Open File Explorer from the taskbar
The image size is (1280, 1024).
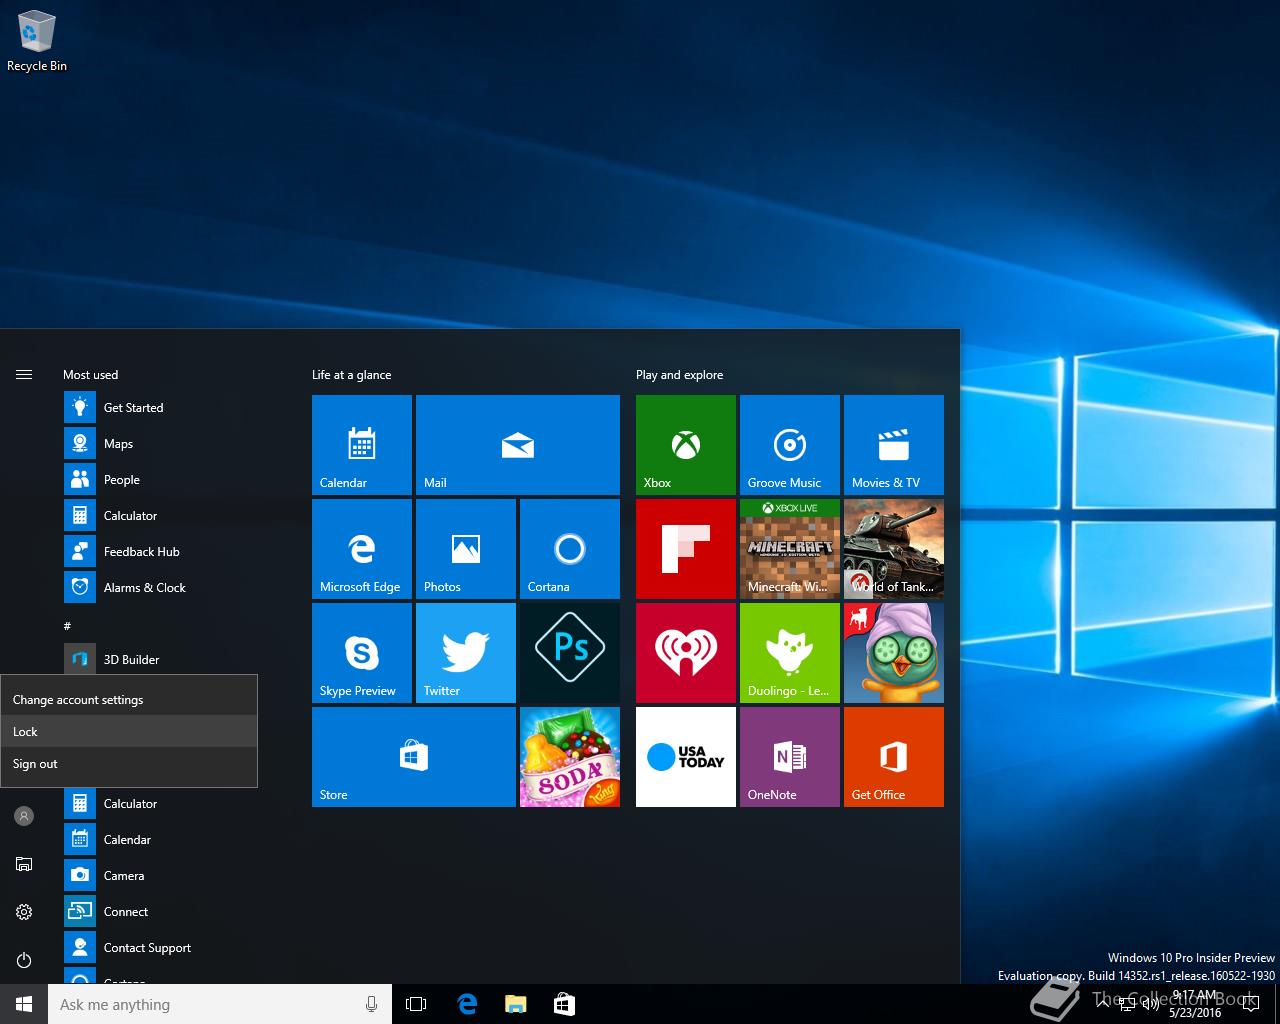515,1004
